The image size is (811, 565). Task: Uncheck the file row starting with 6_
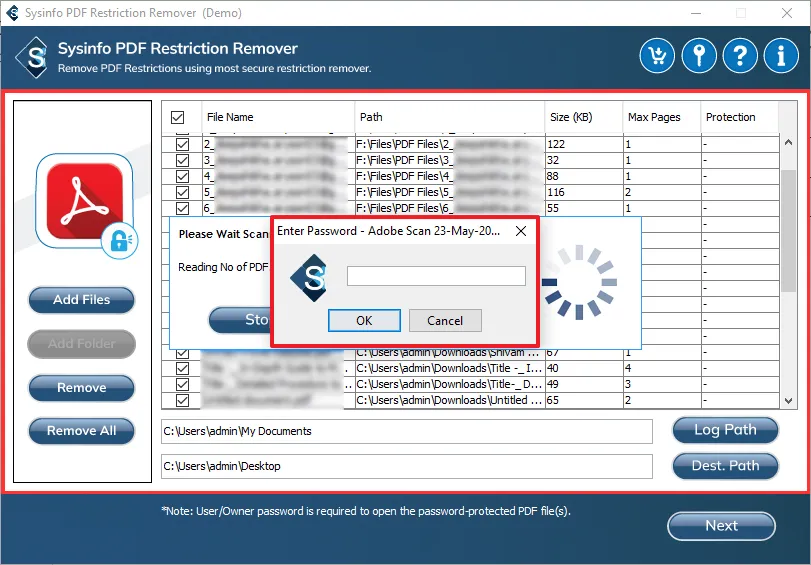point(182,209)
